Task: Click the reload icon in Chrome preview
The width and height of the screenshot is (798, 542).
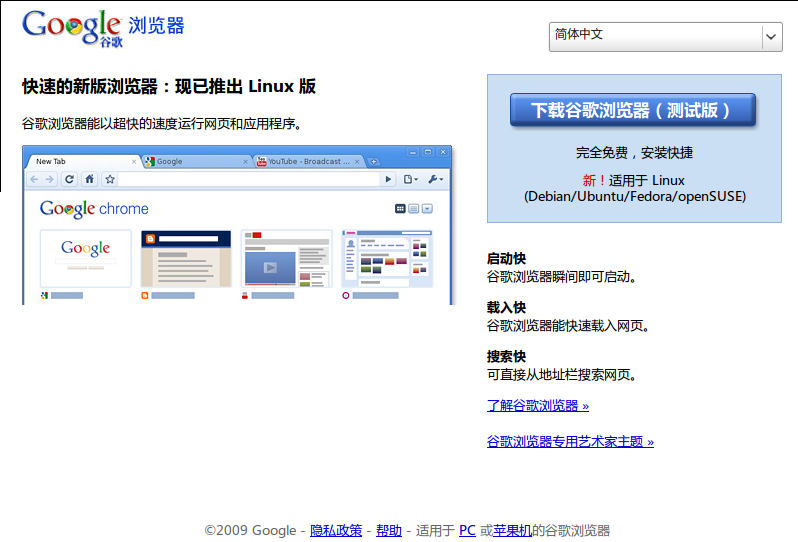Action: tap(69, 179)
